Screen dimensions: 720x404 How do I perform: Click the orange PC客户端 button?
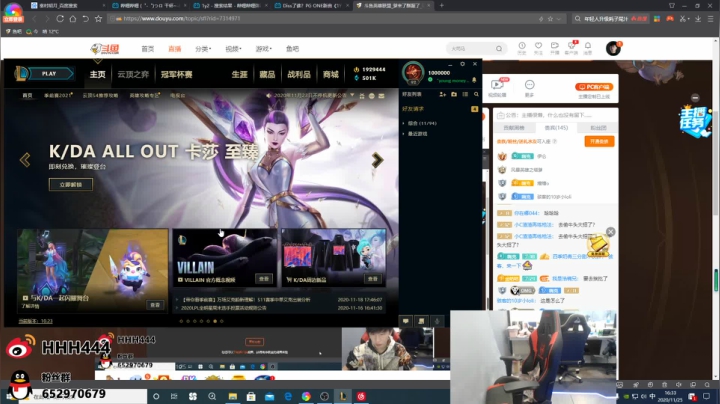pyautogui.click(x=594, y=87)
